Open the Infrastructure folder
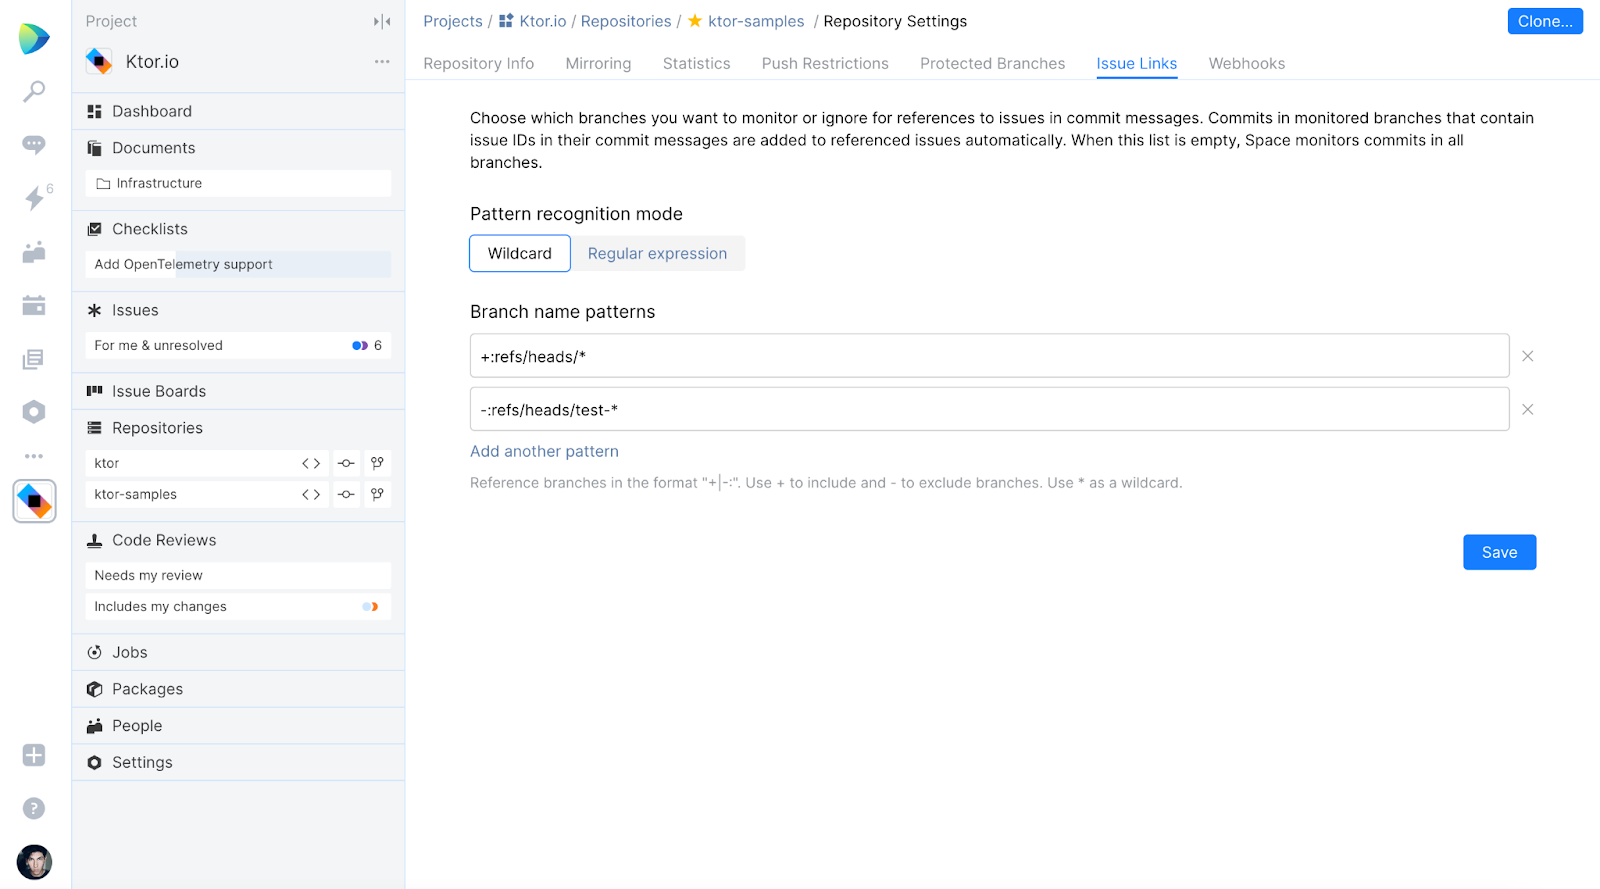This screenshot has width=1600, height=889. coord(238,183)
